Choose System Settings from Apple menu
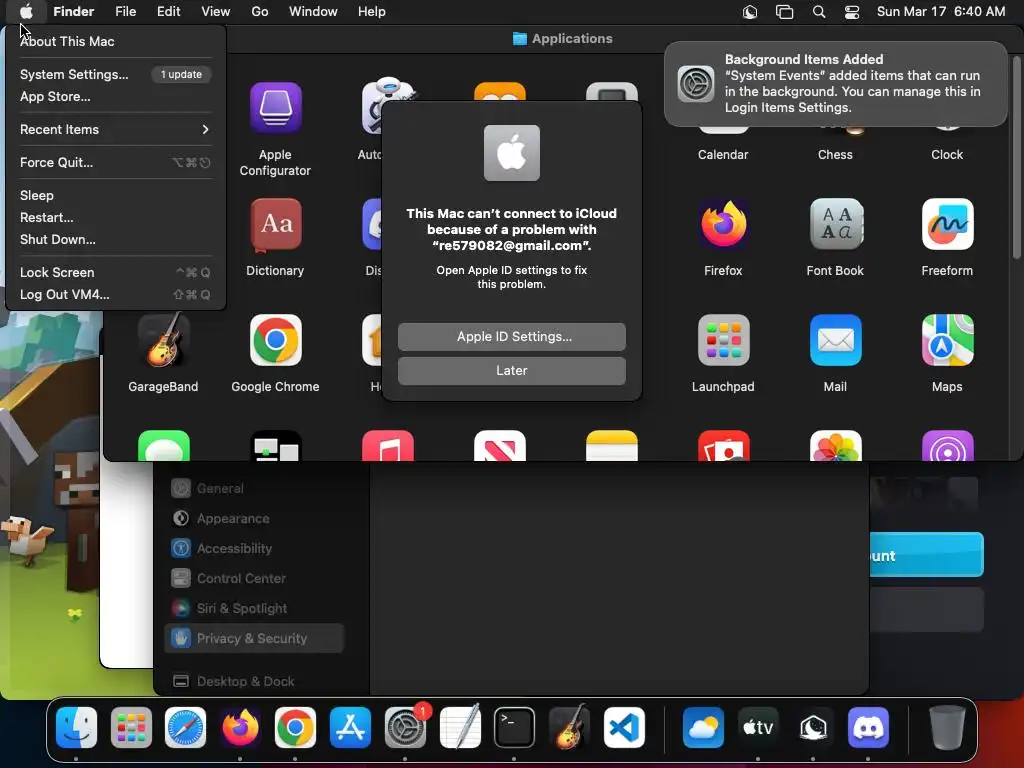This screenshot has width=1024, height=768. pos(115,74)
